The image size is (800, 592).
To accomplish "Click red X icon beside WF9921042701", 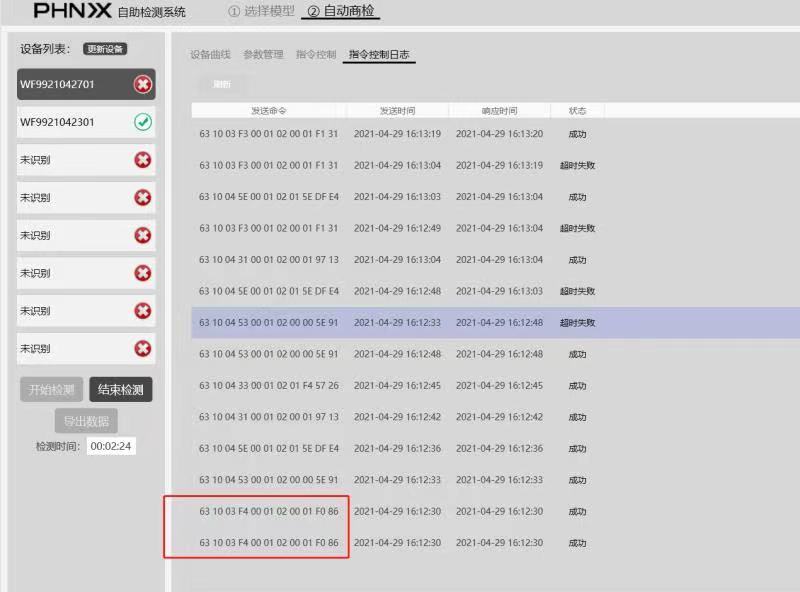I will coord(143,85).
